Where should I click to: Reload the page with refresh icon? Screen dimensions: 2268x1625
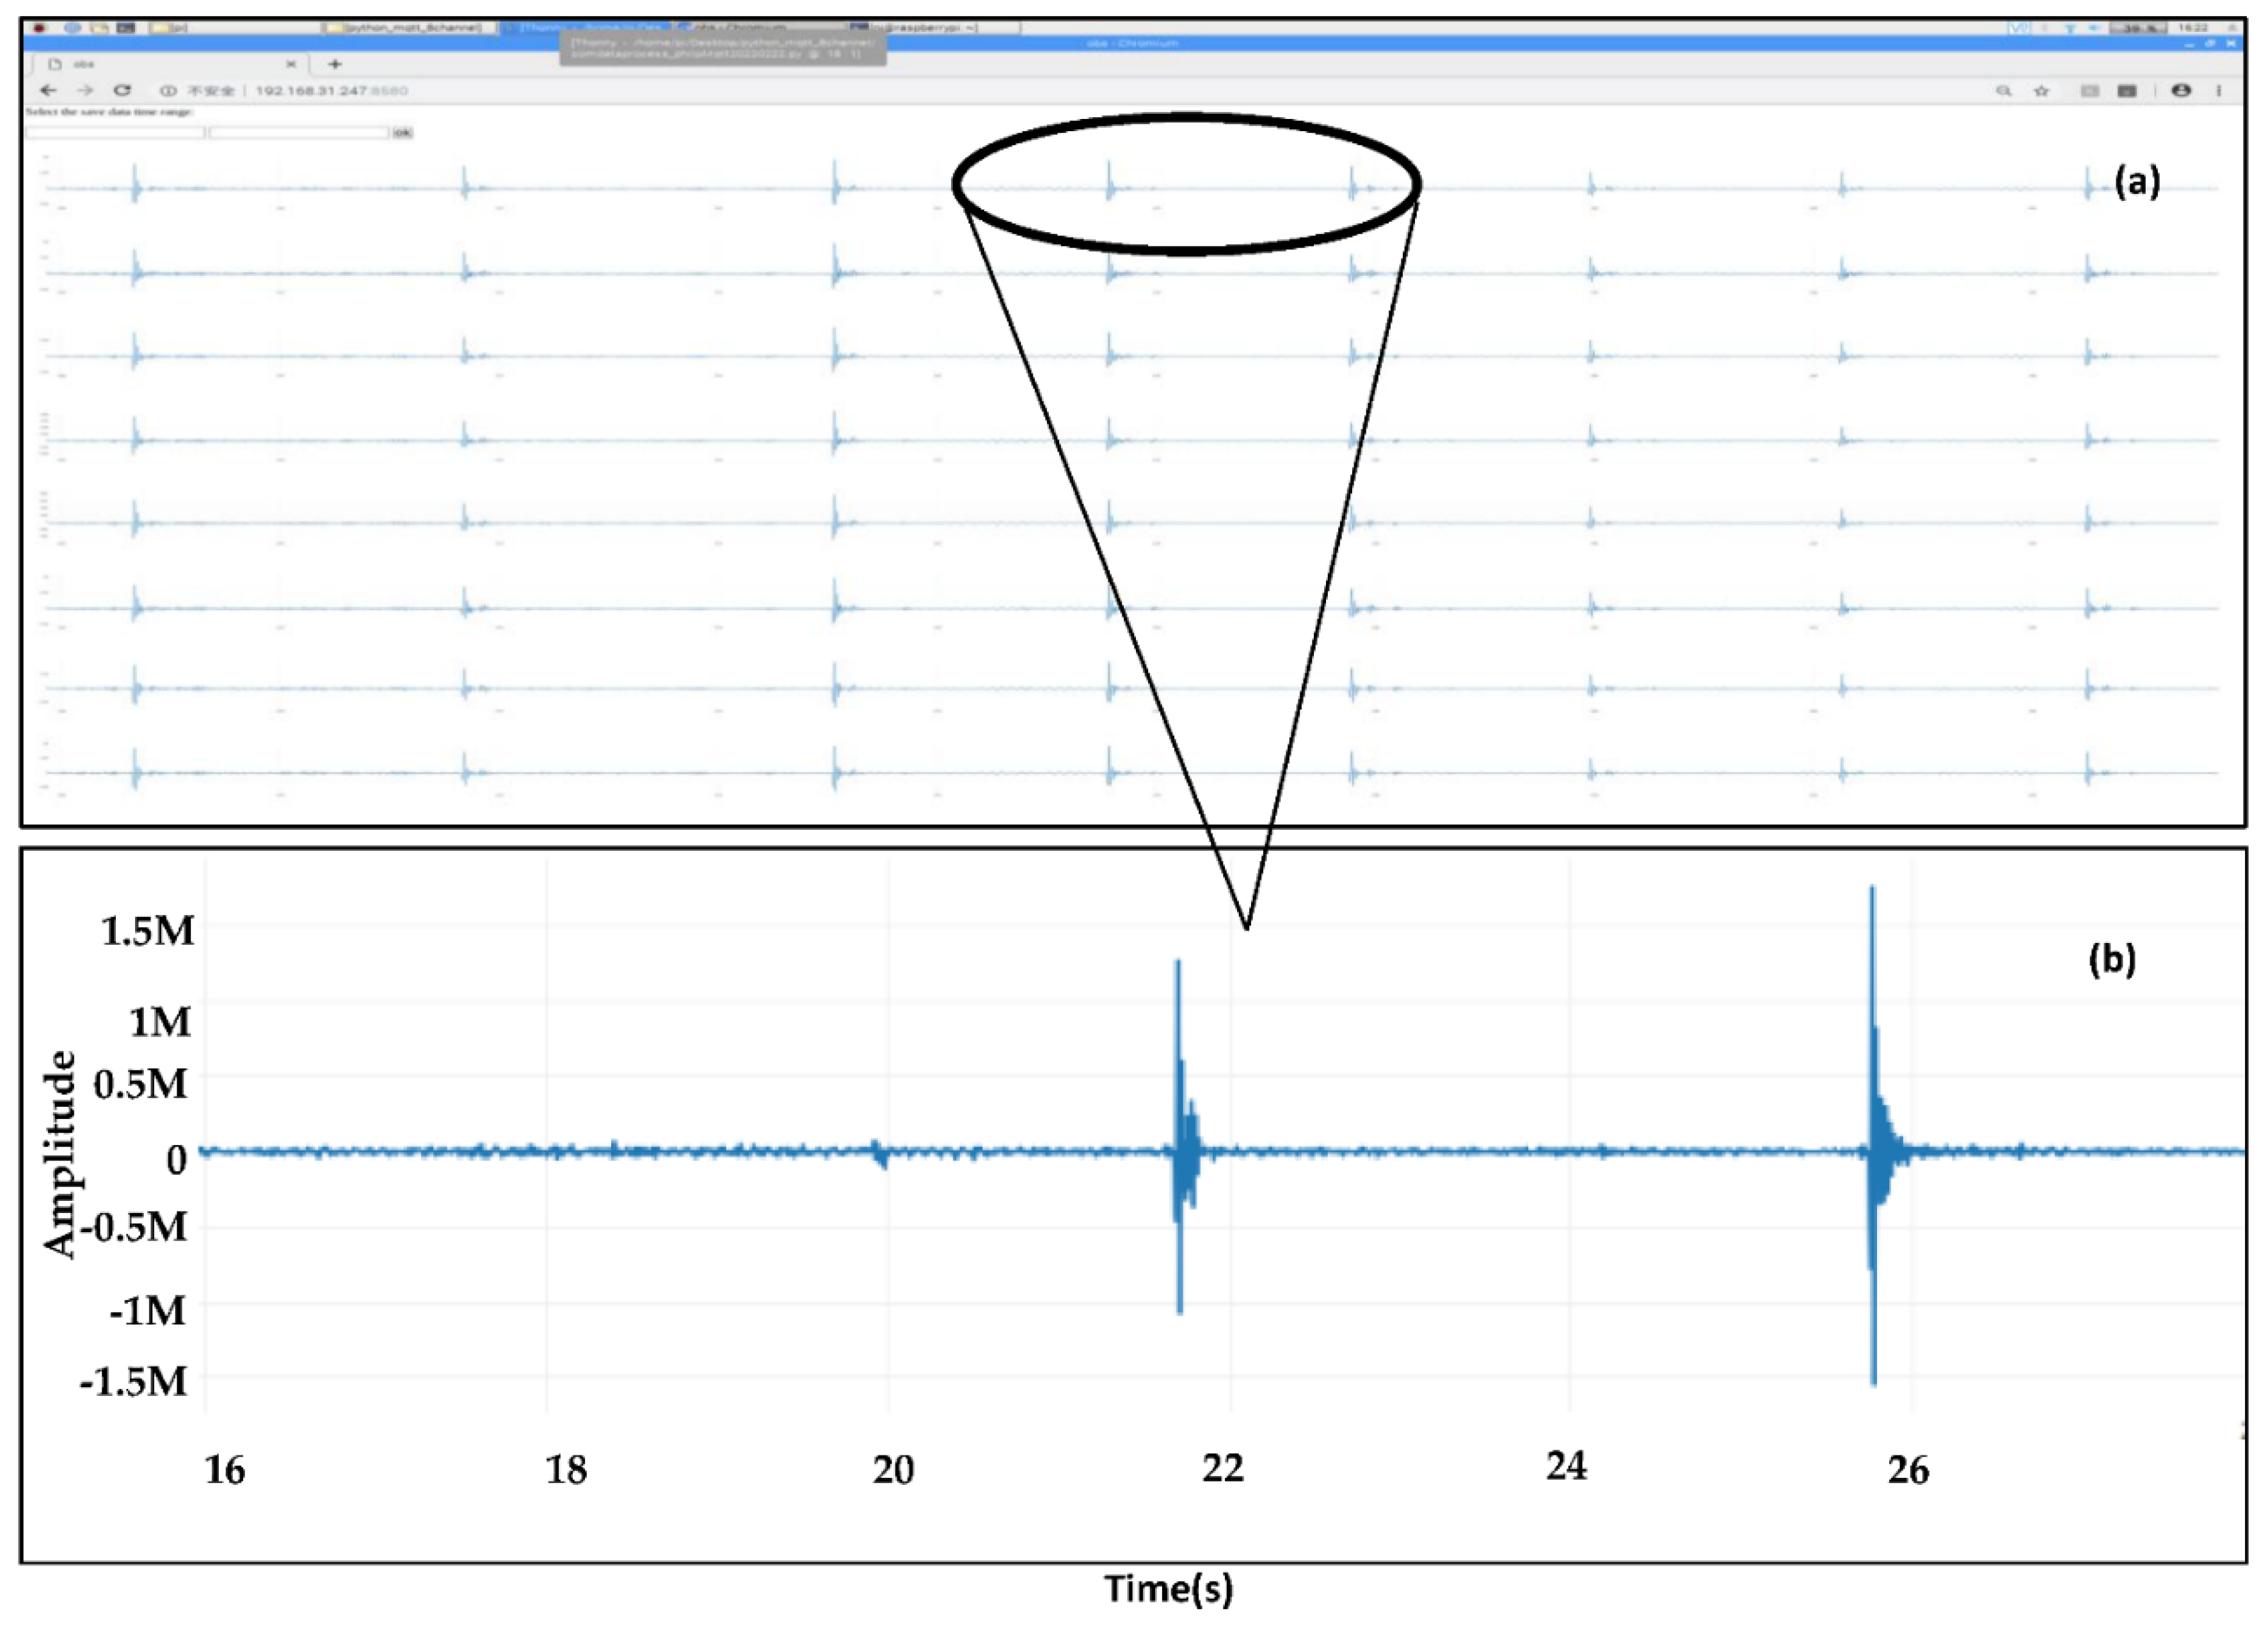click(x=121, y=90)
